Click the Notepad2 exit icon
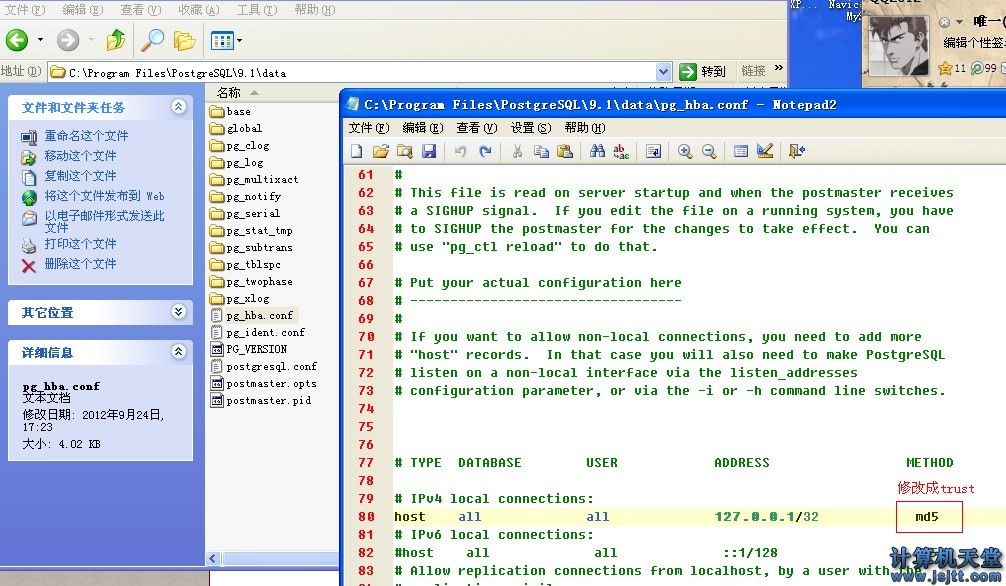1006x586 pixels. pyautogui.click(x=796, y=151)
